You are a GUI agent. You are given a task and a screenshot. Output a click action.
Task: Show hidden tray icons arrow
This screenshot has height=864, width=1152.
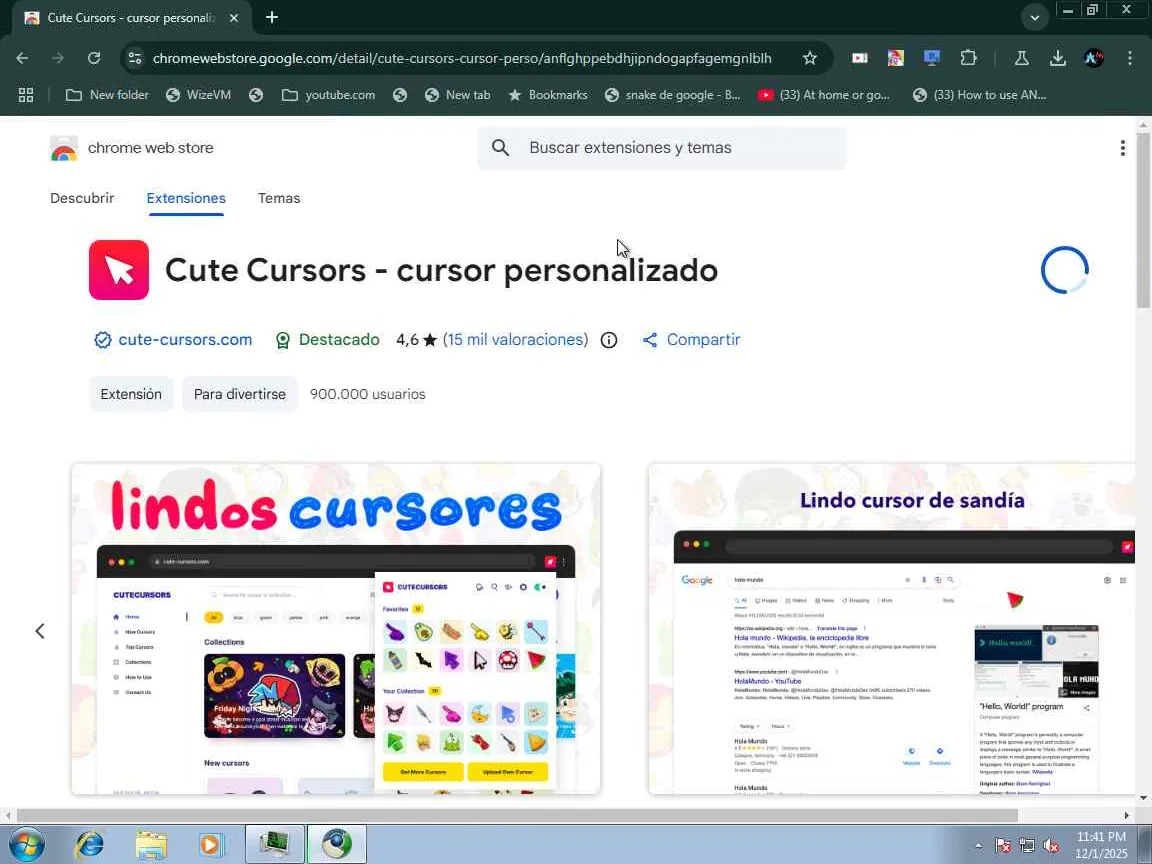click(978, 846)
